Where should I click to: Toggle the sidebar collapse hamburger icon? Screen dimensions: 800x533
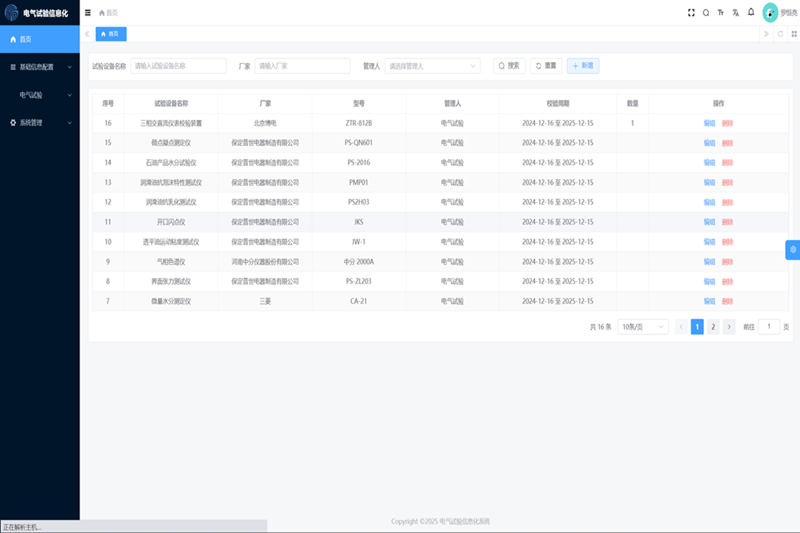coord(88,13)
